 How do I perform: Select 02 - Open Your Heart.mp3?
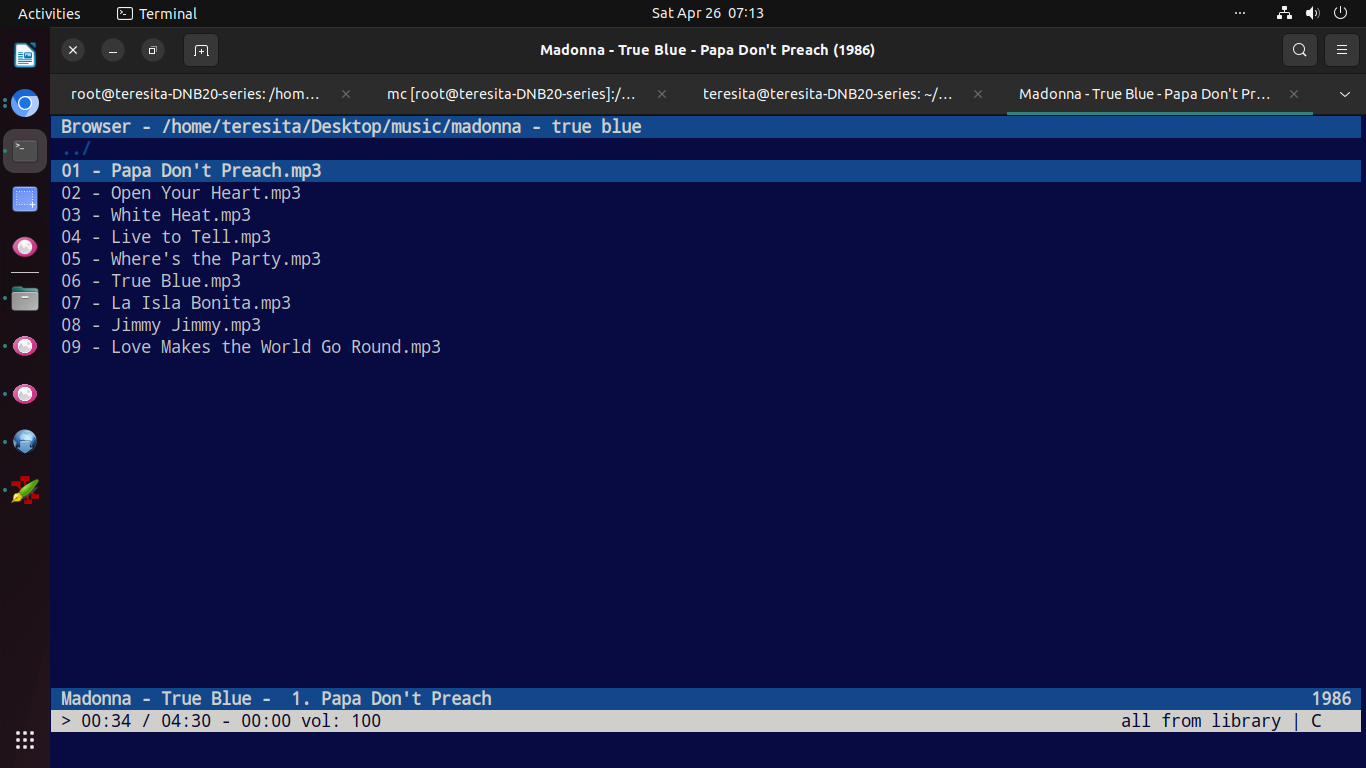coord(181,193)
